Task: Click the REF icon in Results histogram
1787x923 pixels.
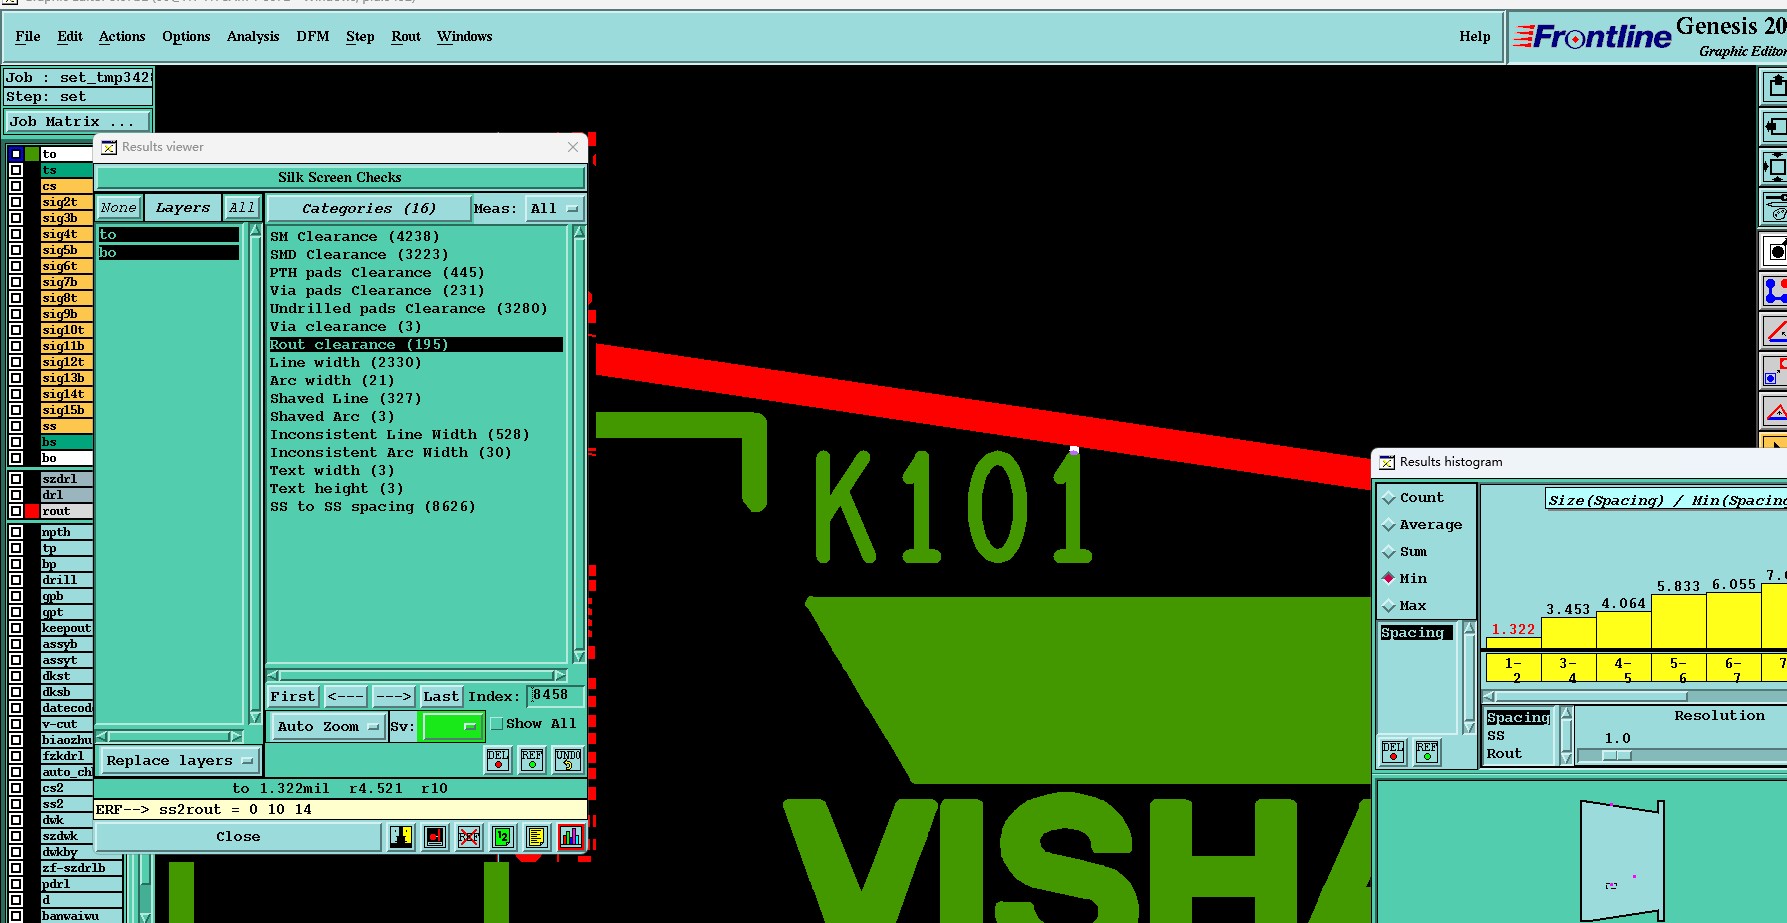Action: [1427, 752]
